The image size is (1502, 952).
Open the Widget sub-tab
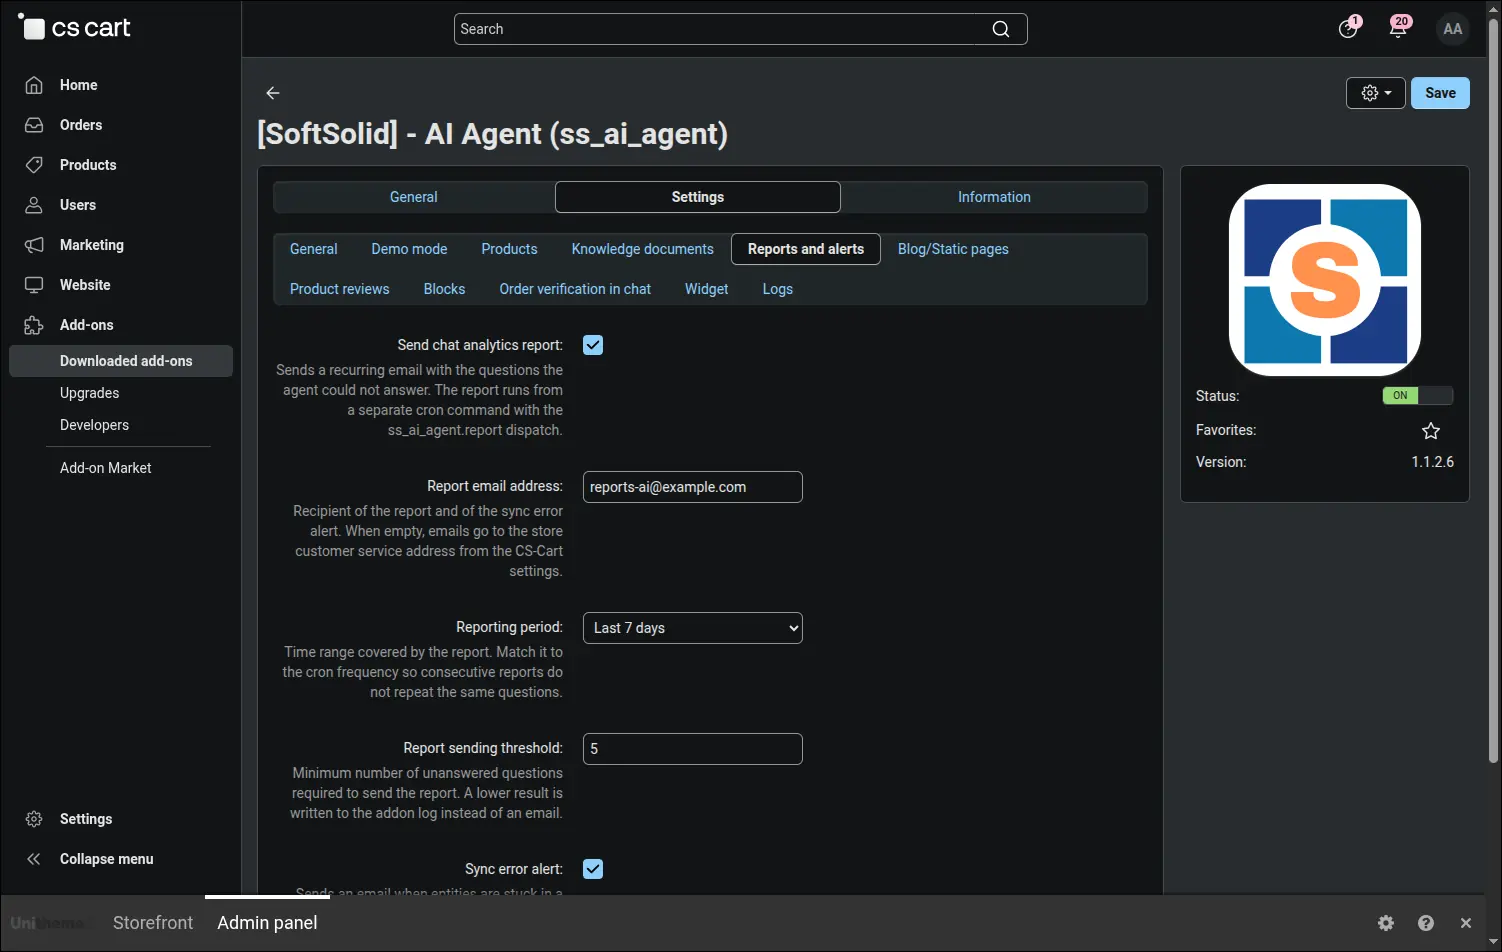point(707,289)
